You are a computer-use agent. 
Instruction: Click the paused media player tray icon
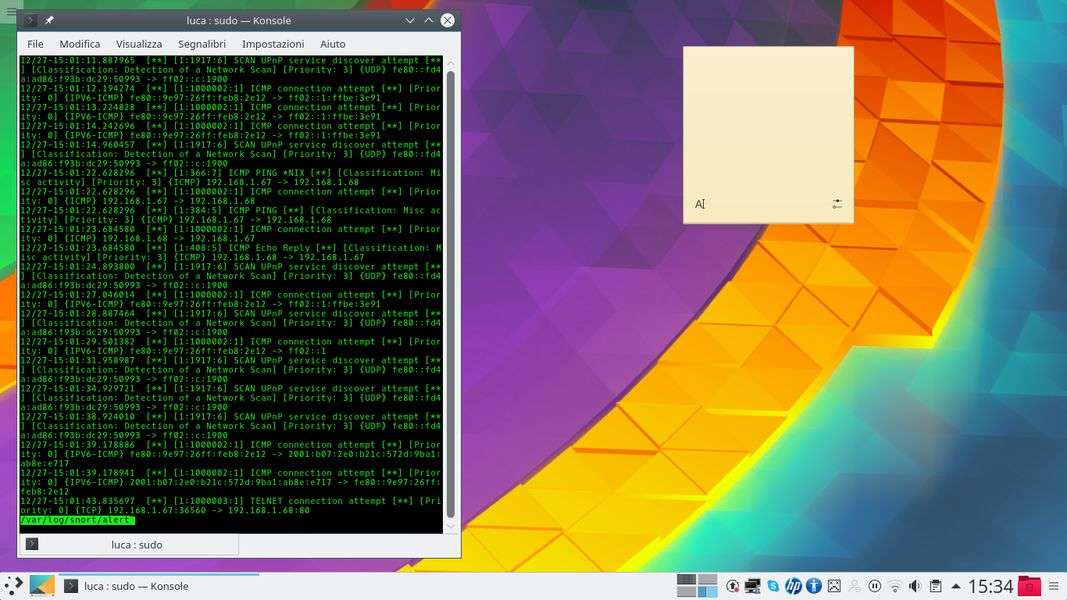(x=874, y=586)
